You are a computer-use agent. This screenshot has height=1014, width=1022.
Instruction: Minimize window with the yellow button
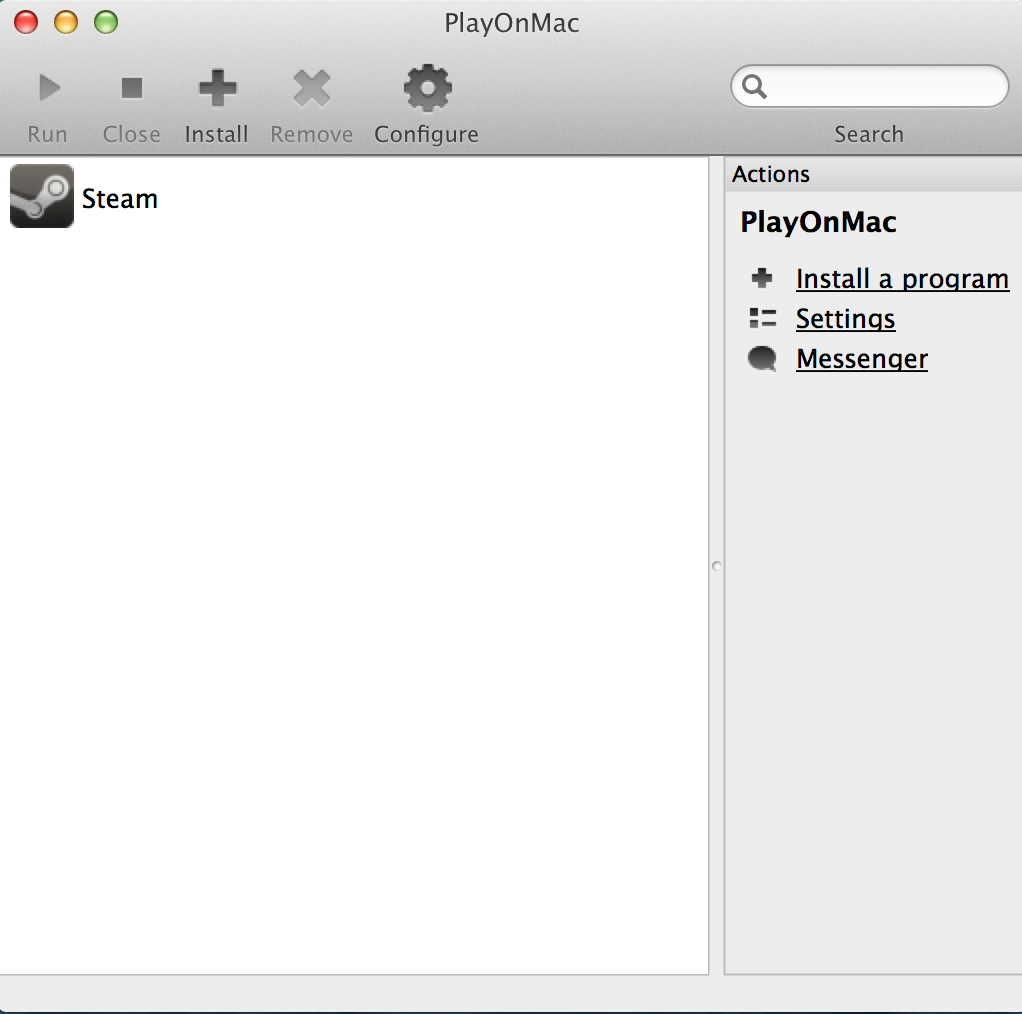[x=66, y=22]
